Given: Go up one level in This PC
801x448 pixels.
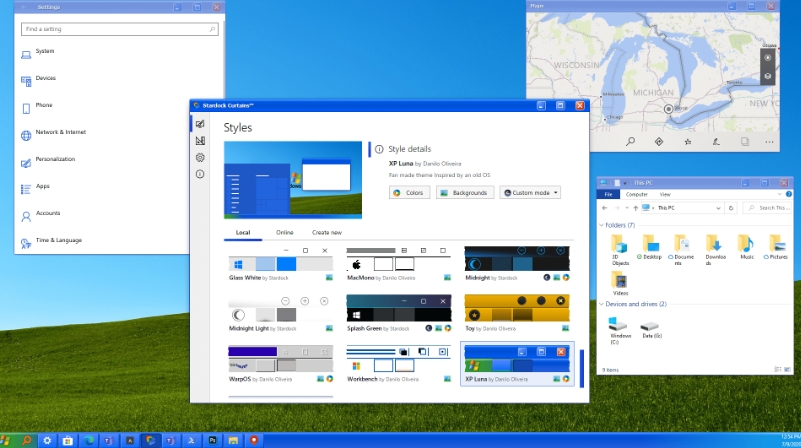Looking at the screenshot, I should pyautogui.click(x=635, y=208).
